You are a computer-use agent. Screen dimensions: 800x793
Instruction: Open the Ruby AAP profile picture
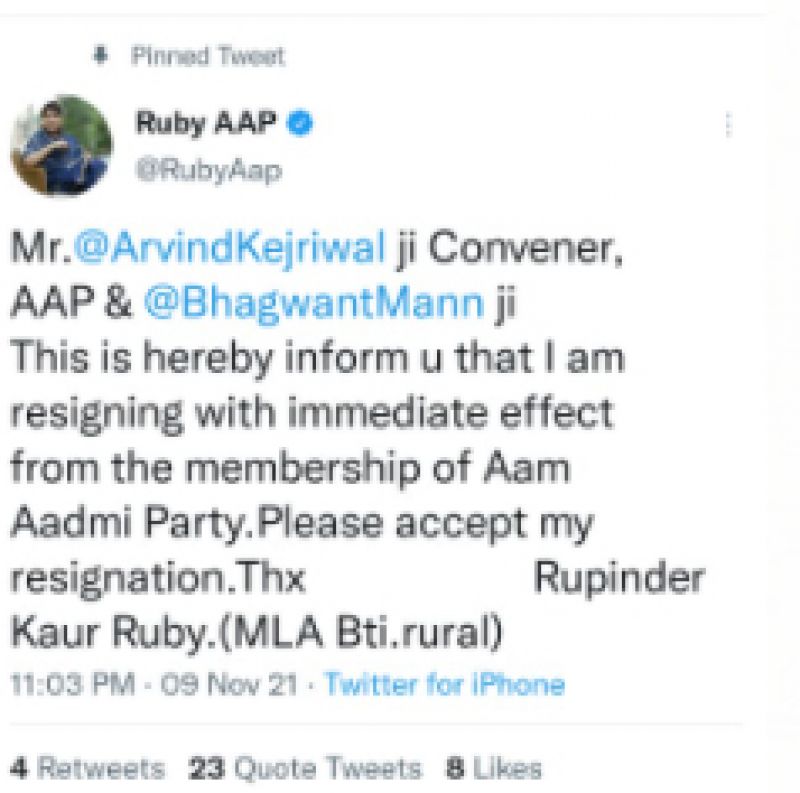[61, 146]
